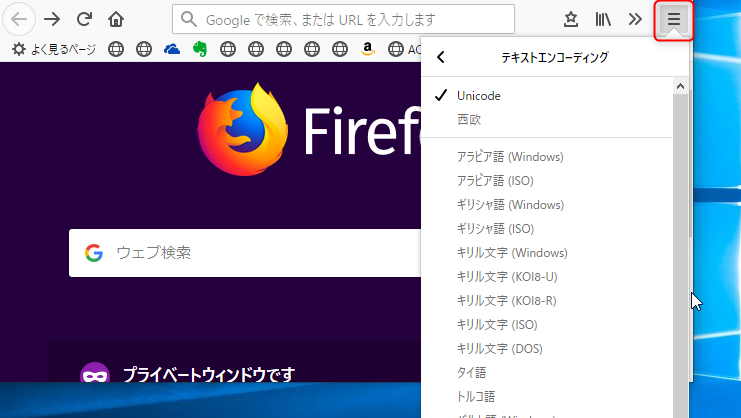This screenshot has width=741, height=418.
Task: Click the Firefox logo on the page
Action: [242, 130]
